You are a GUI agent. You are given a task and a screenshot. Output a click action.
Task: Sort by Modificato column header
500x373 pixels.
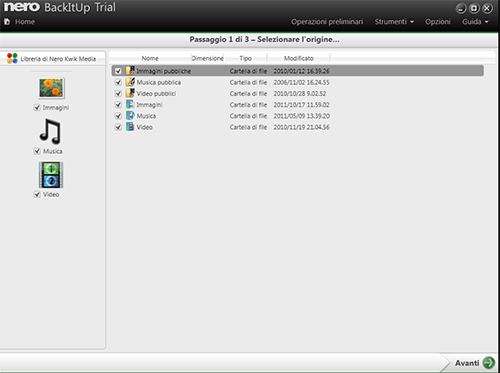299,58
